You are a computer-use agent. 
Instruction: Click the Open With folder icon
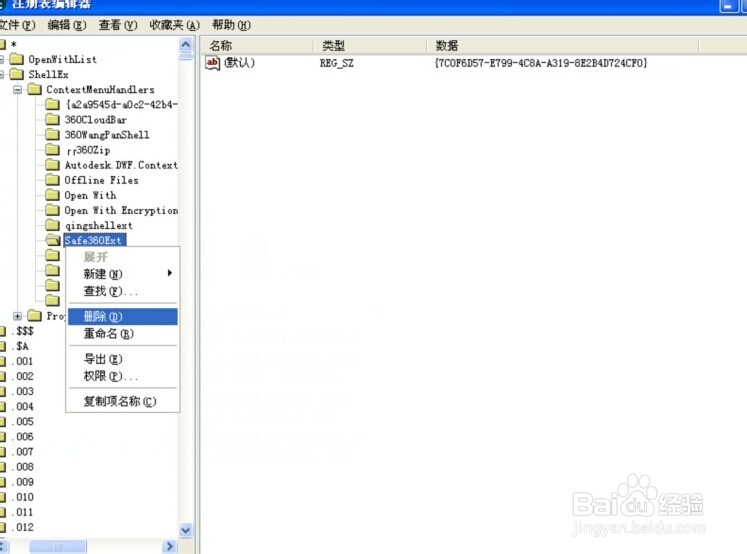[52, 195]
